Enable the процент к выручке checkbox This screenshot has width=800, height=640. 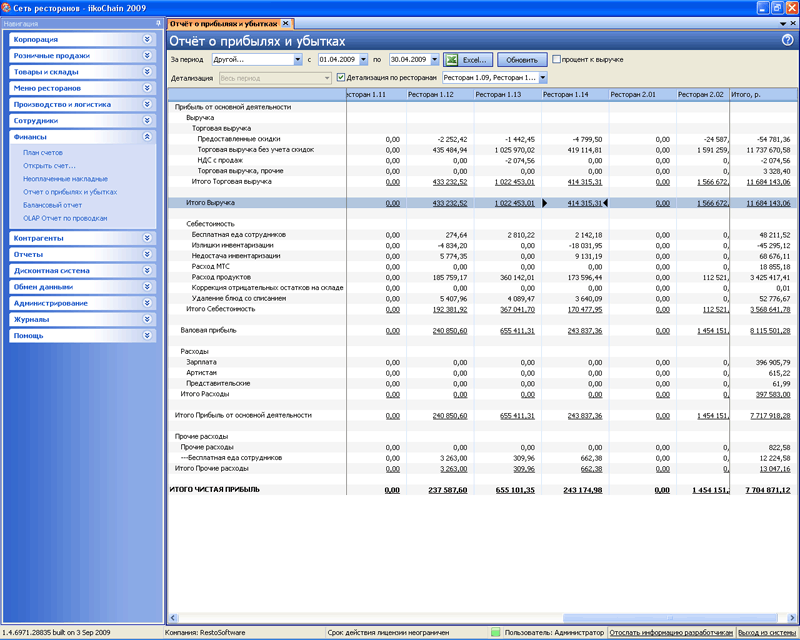pos(557,59)
